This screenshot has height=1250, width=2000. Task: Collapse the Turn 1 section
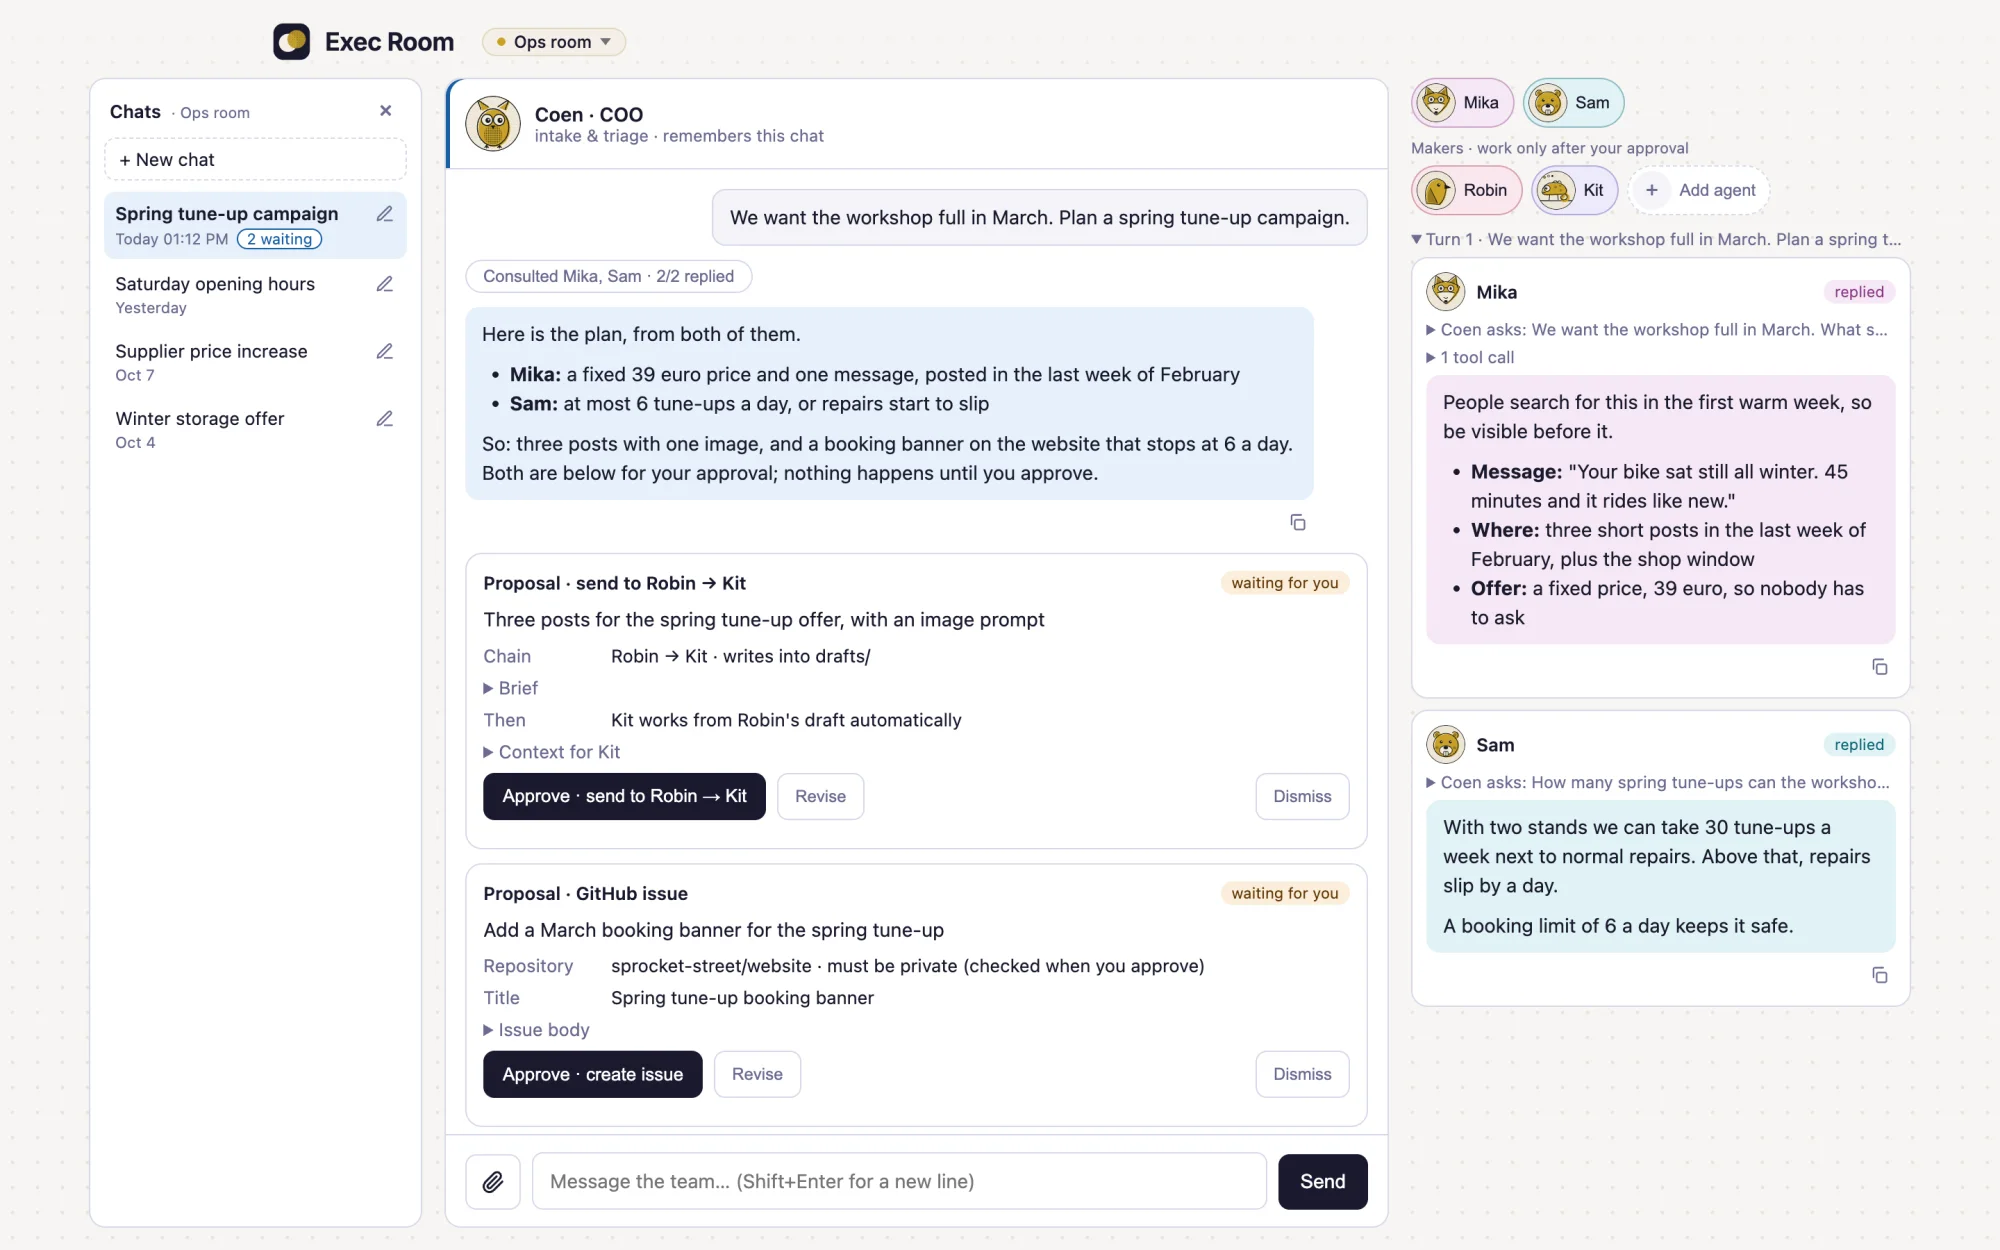point(1656,239)
